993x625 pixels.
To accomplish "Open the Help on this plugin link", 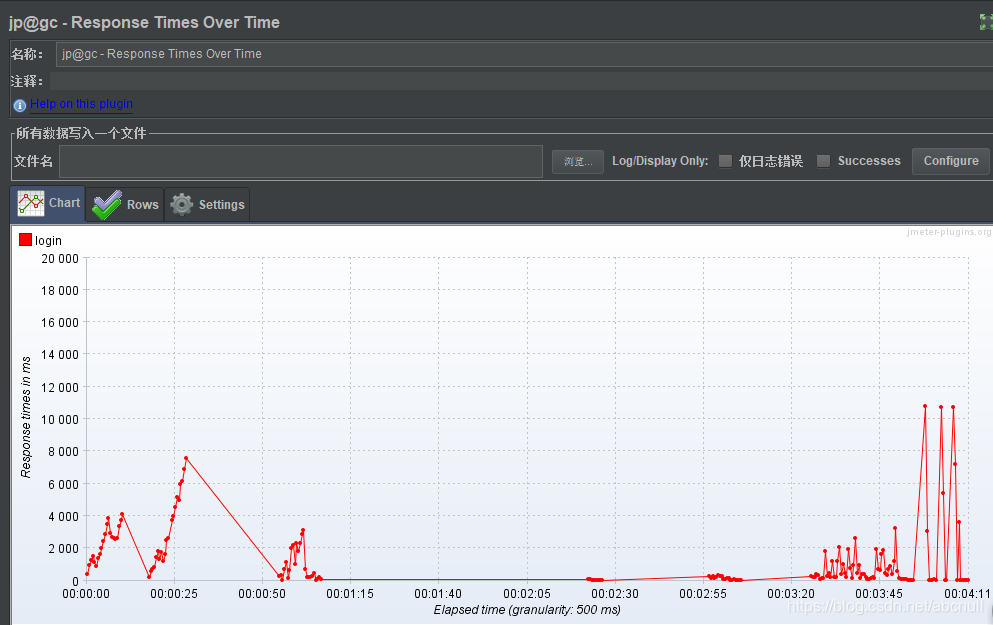I will (82, 104).
